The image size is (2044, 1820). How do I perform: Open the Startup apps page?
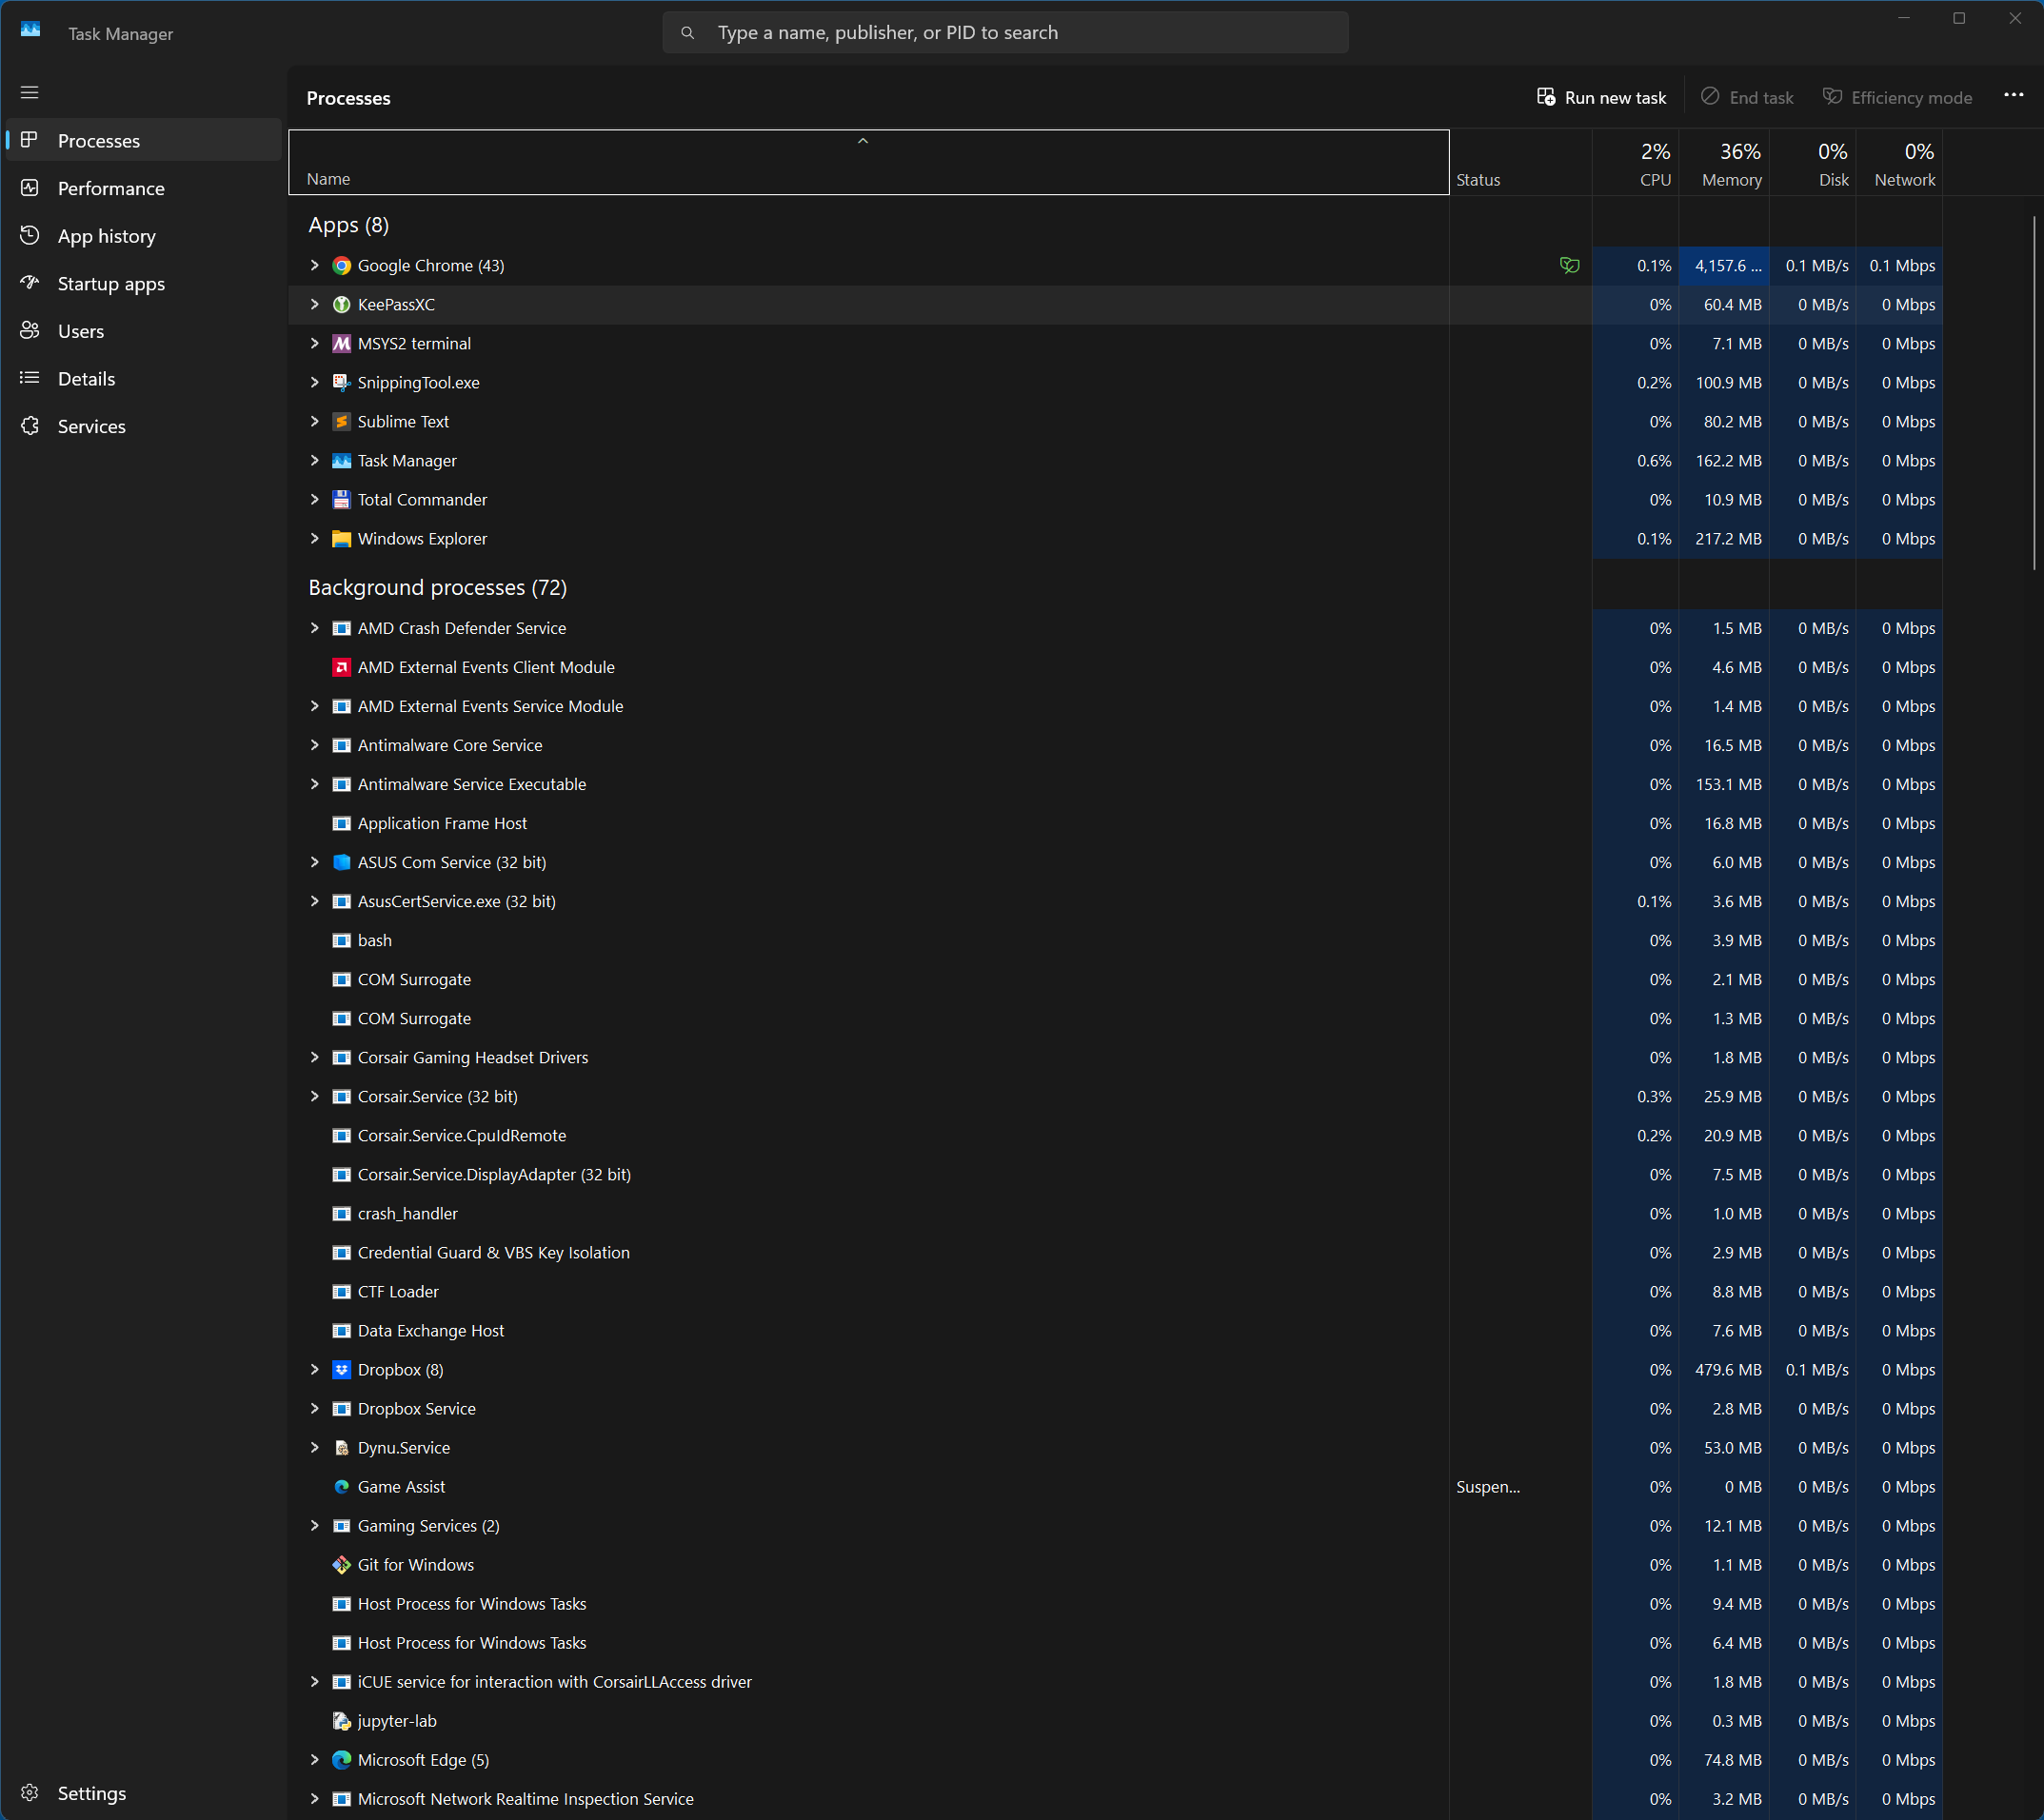144,284
